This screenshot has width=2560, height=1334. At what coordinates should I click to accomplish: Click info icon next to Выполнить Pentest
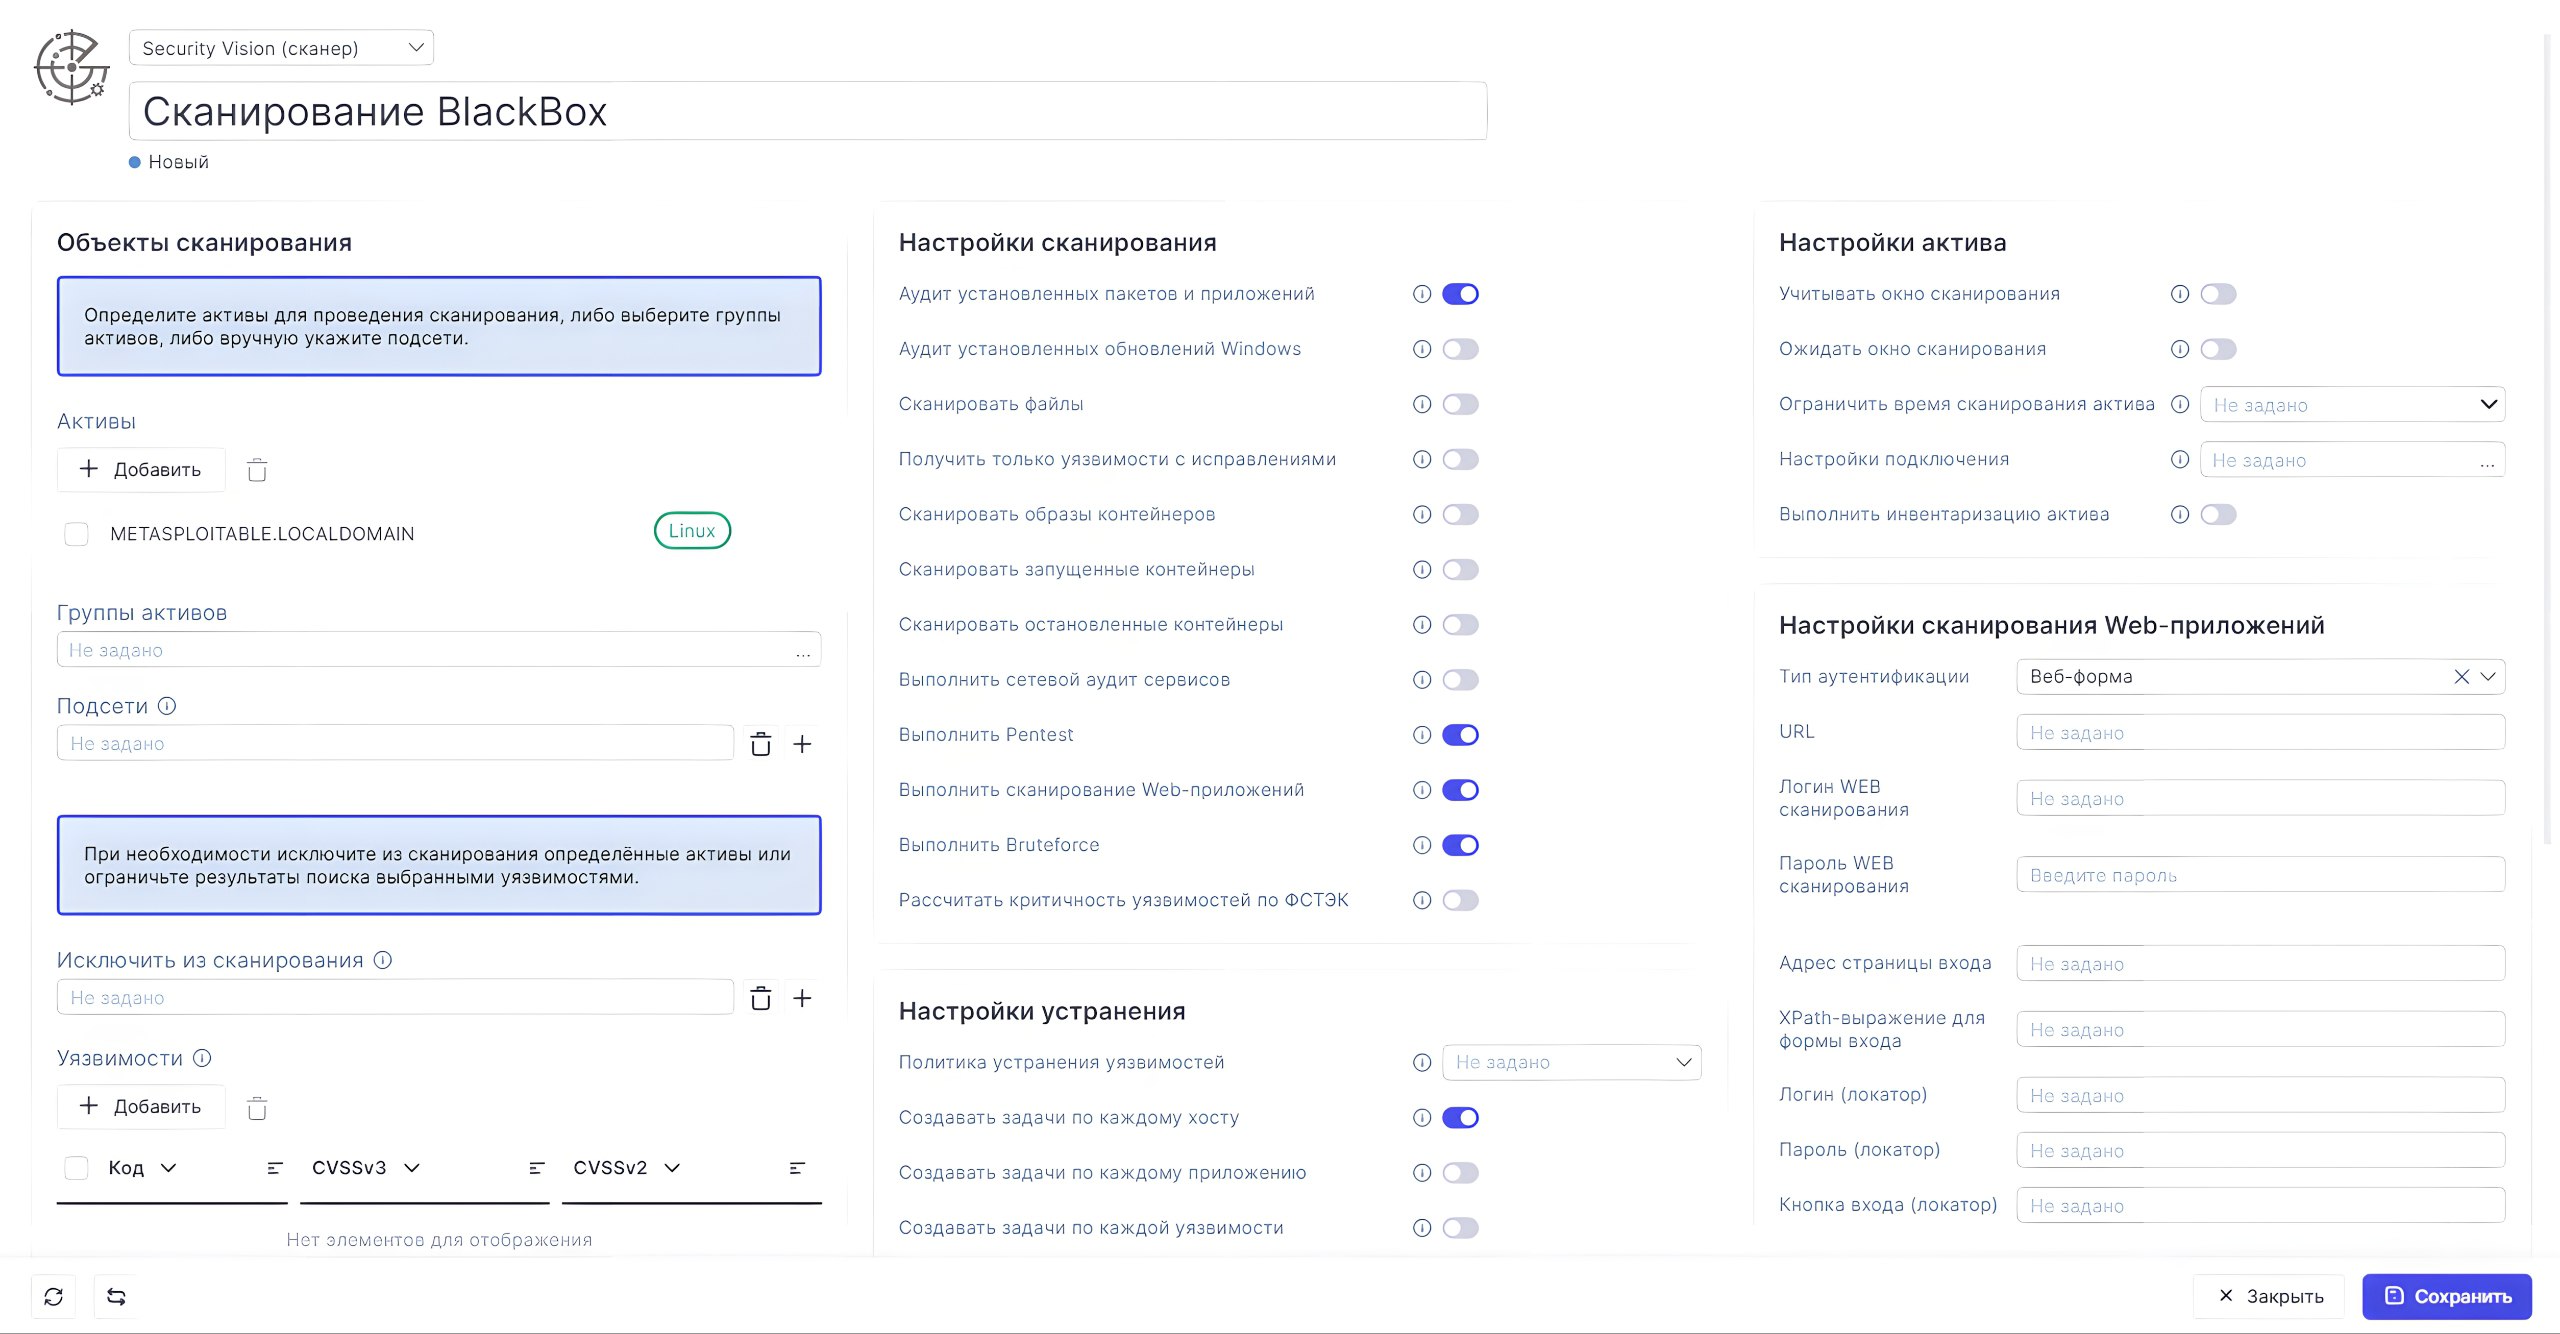tap(1421, 735)
